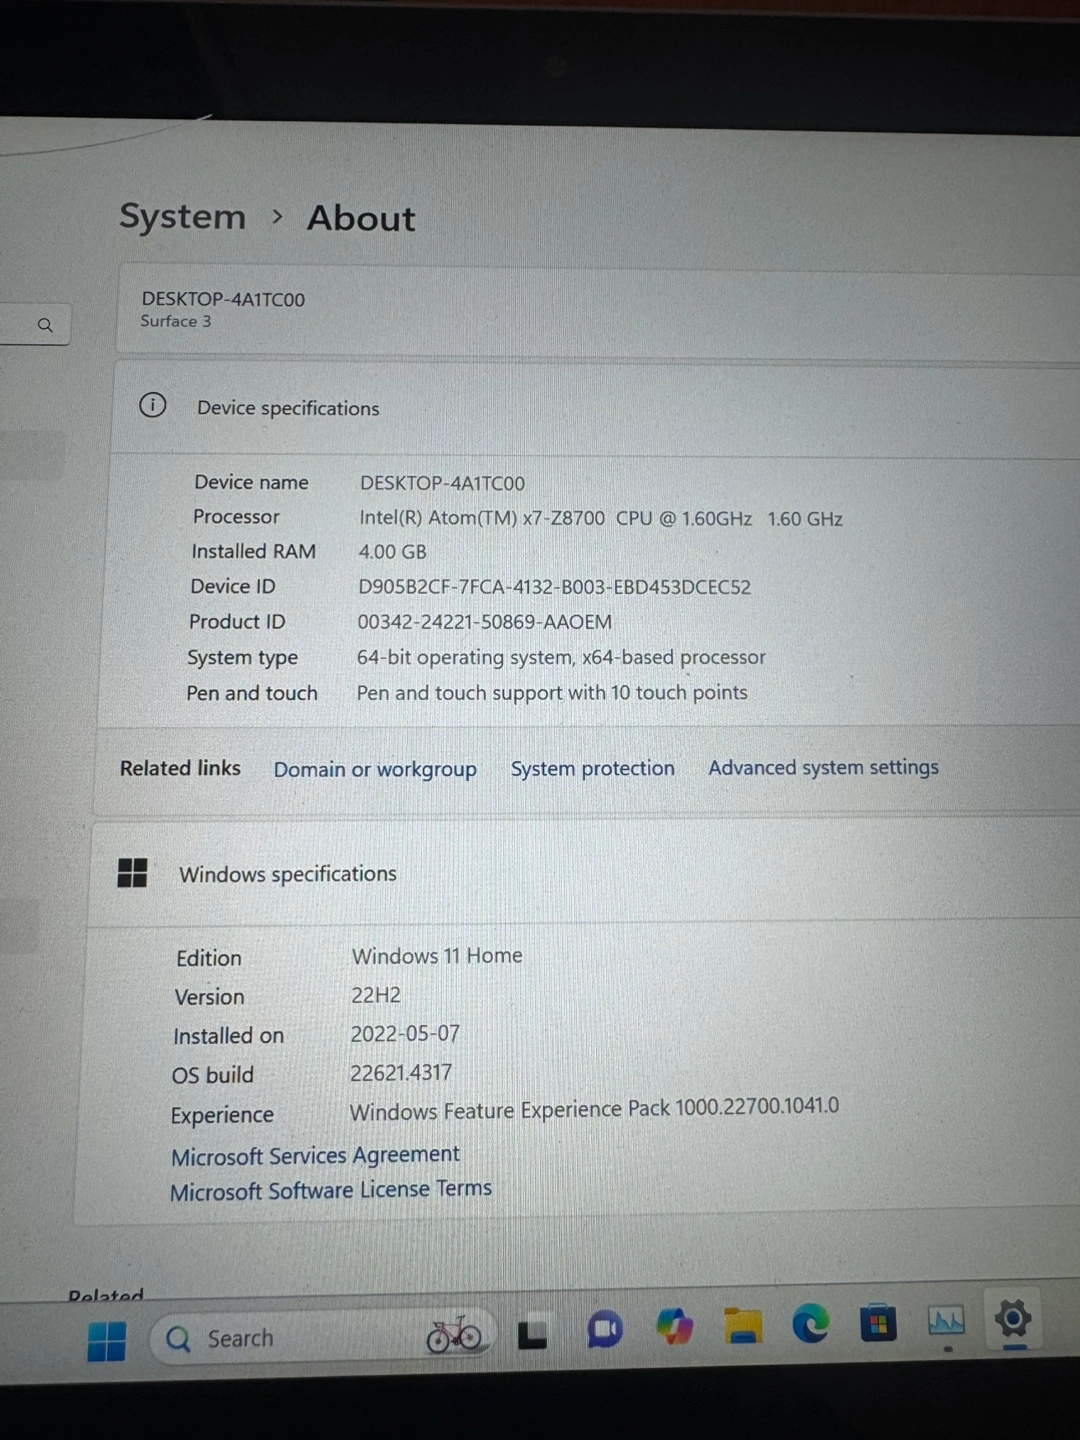
Task: Go back to System breadcrumb
Action: pos(182,216)
